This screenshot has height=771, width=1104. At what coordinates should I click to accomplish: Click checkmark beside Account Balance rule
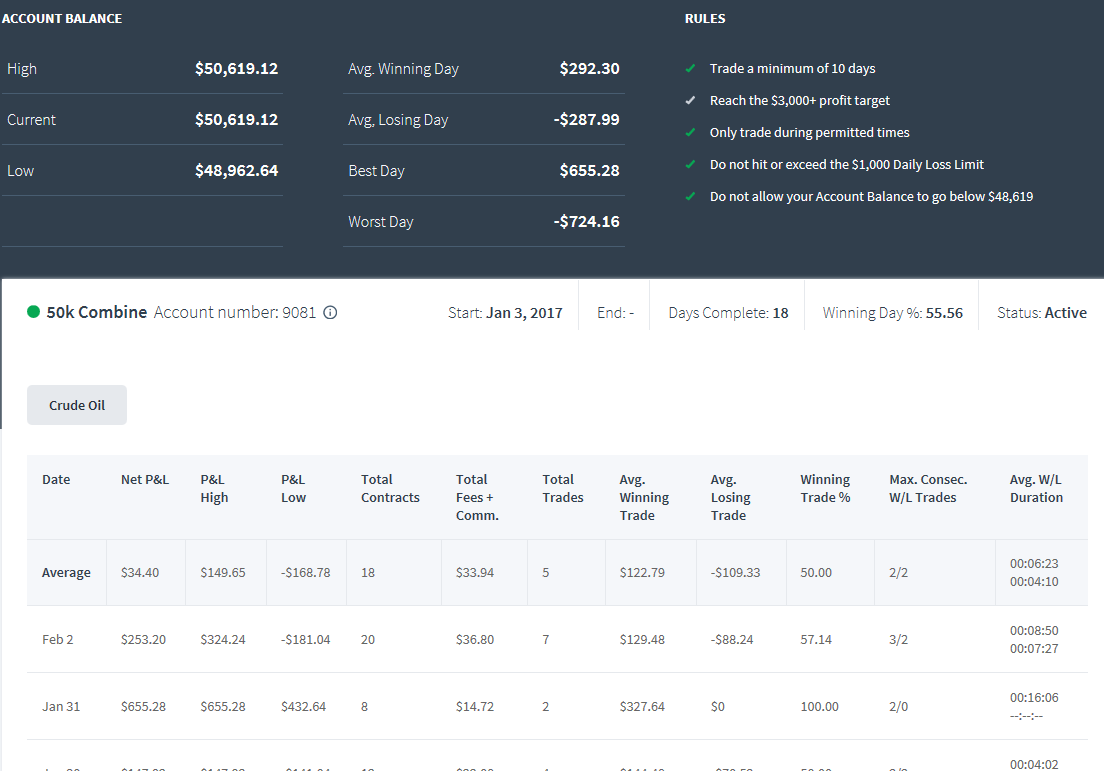(x=691, y=196)
